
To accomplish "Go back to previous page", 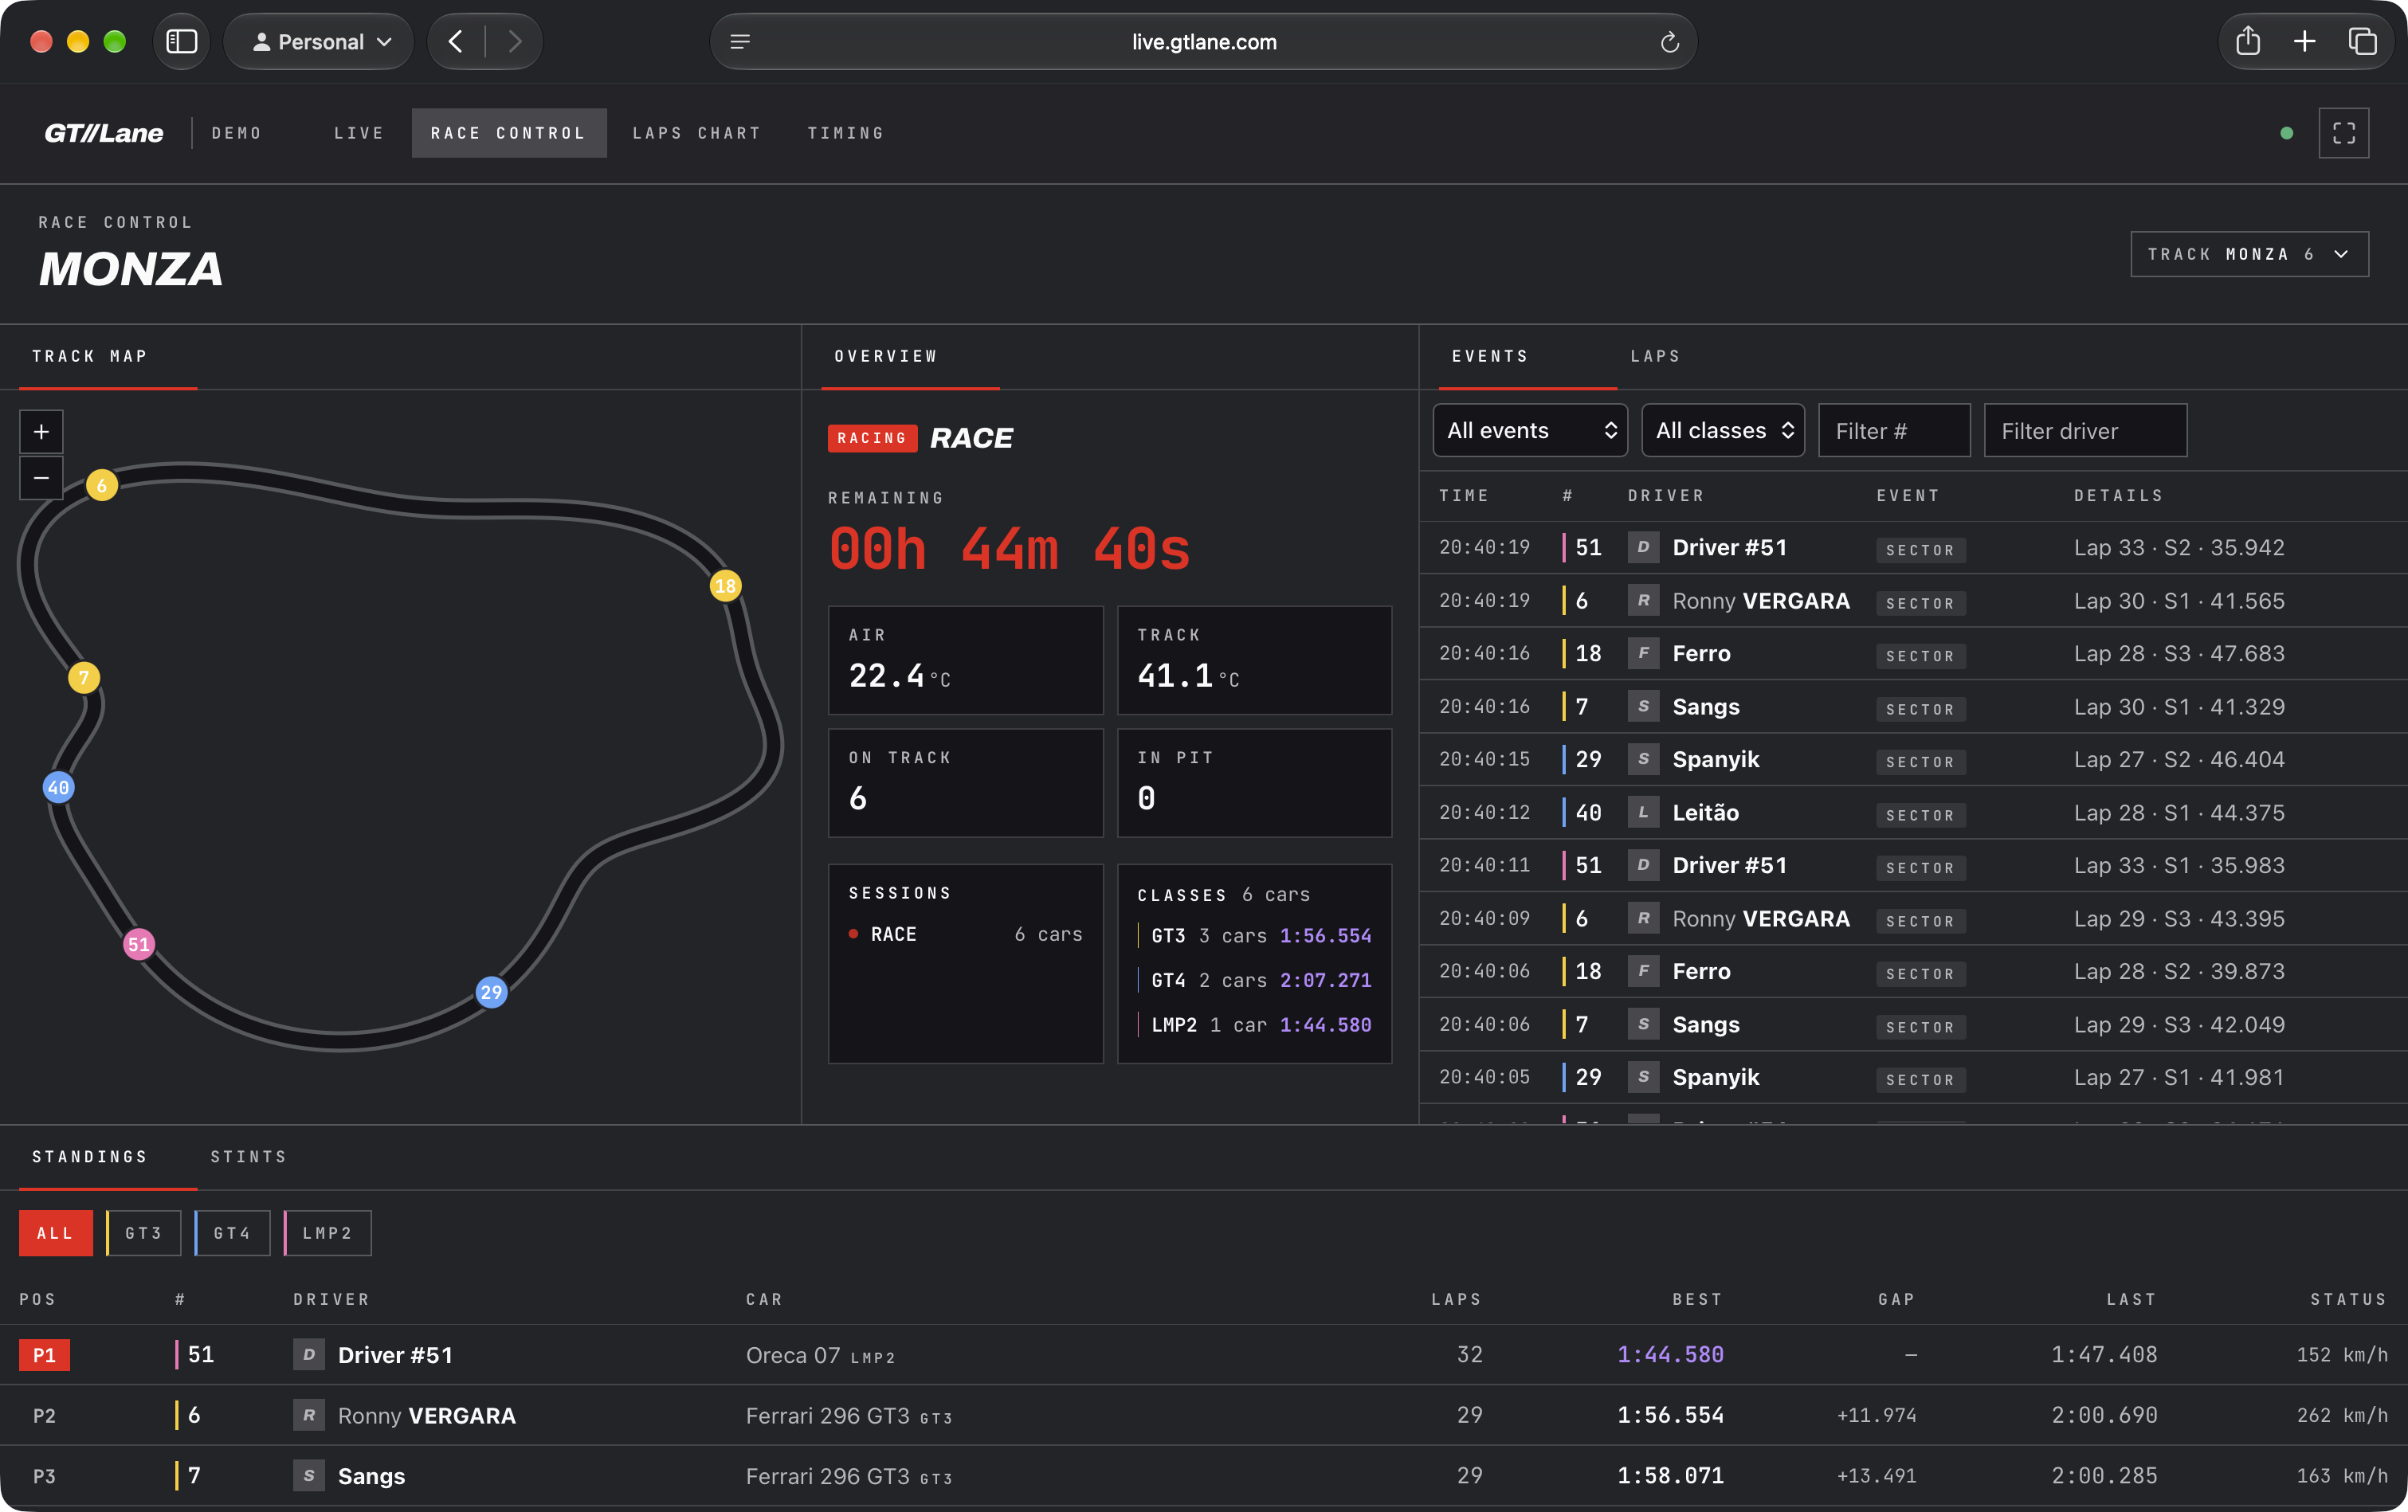I will coord(456,41).
